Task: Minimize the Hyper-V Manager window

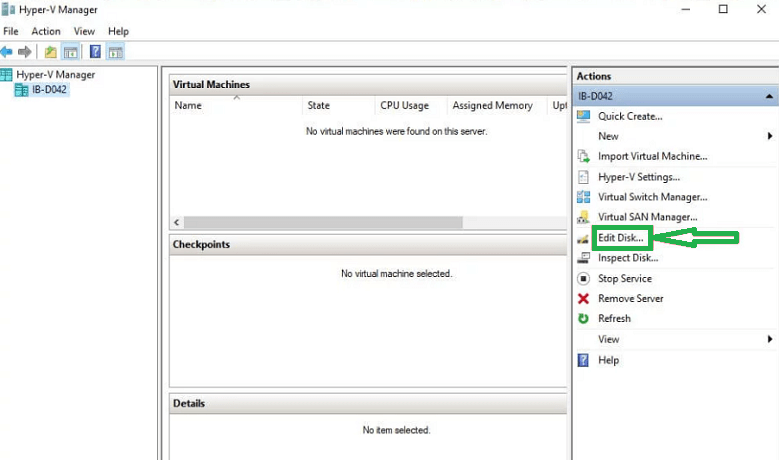Action: pos(686,9)
